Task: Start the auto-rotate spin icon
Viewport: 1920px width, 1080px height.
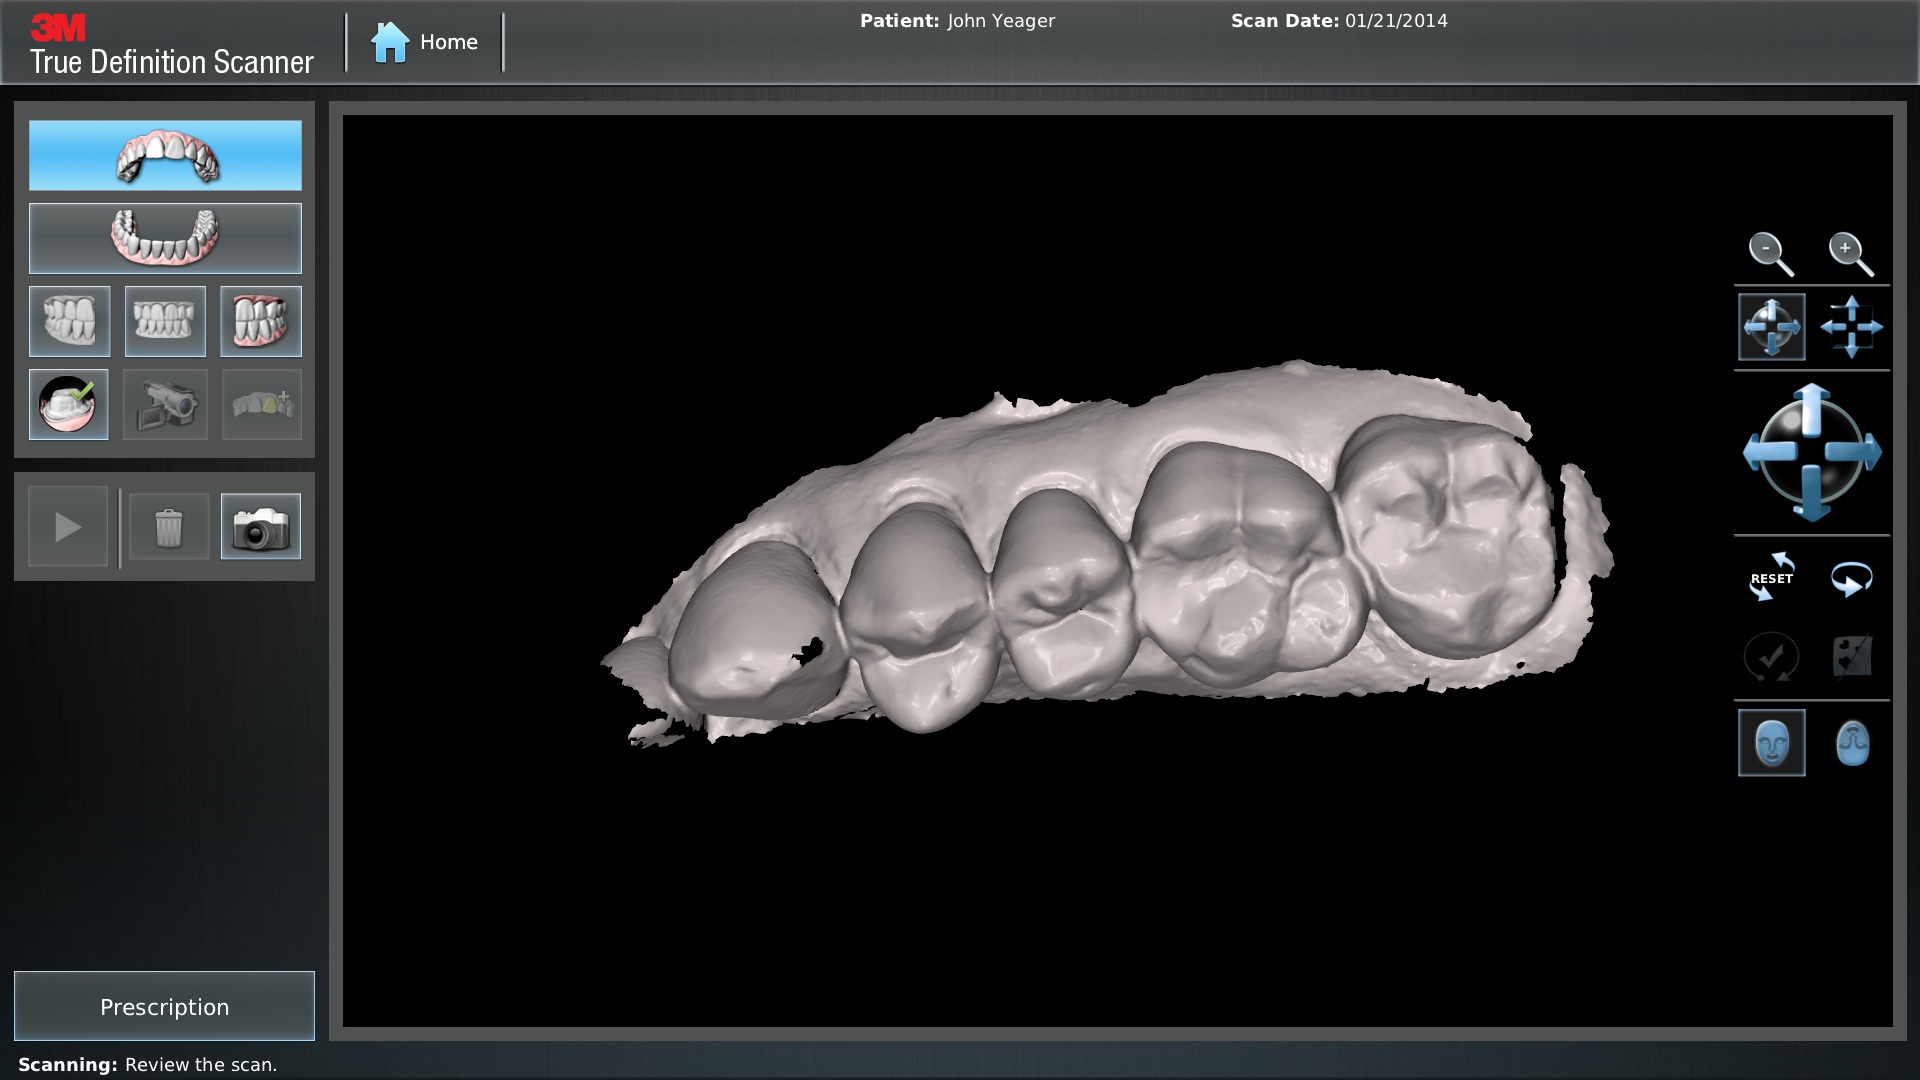Action: [x=1851, y=578]
